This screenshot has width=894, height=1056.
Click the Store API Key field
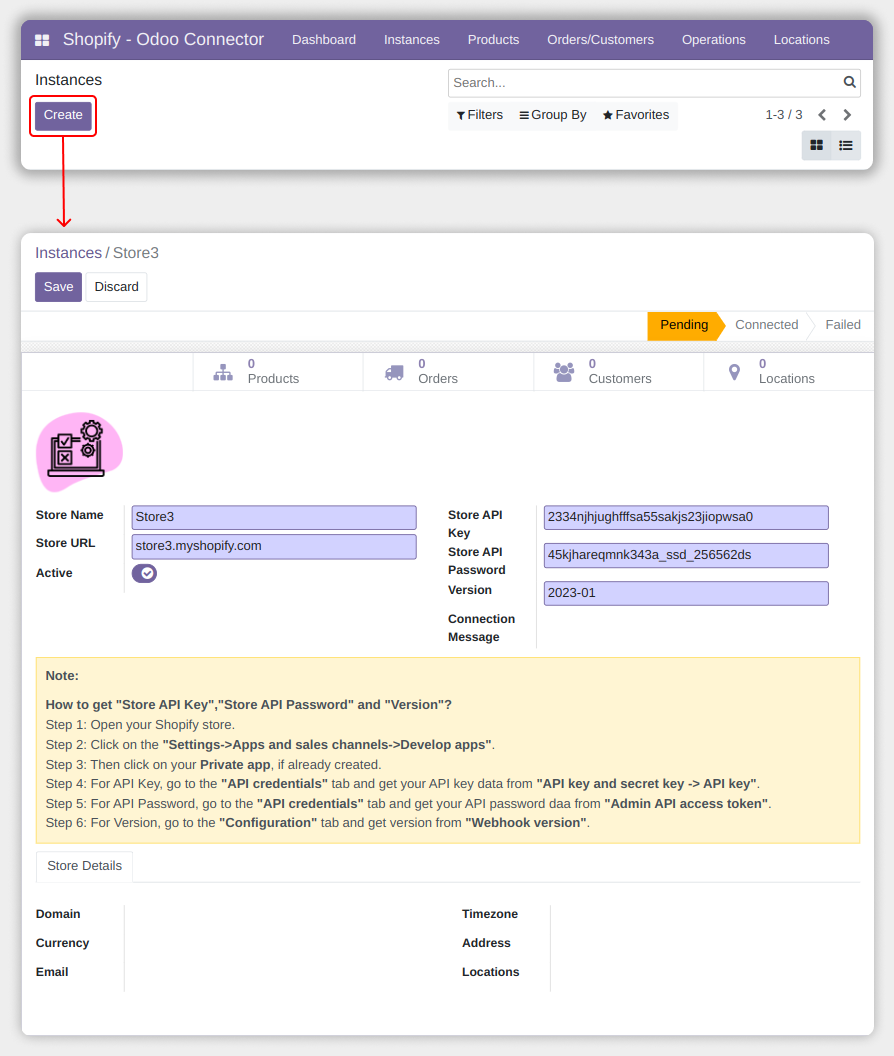pyautogui.click(x=686, y=517)
